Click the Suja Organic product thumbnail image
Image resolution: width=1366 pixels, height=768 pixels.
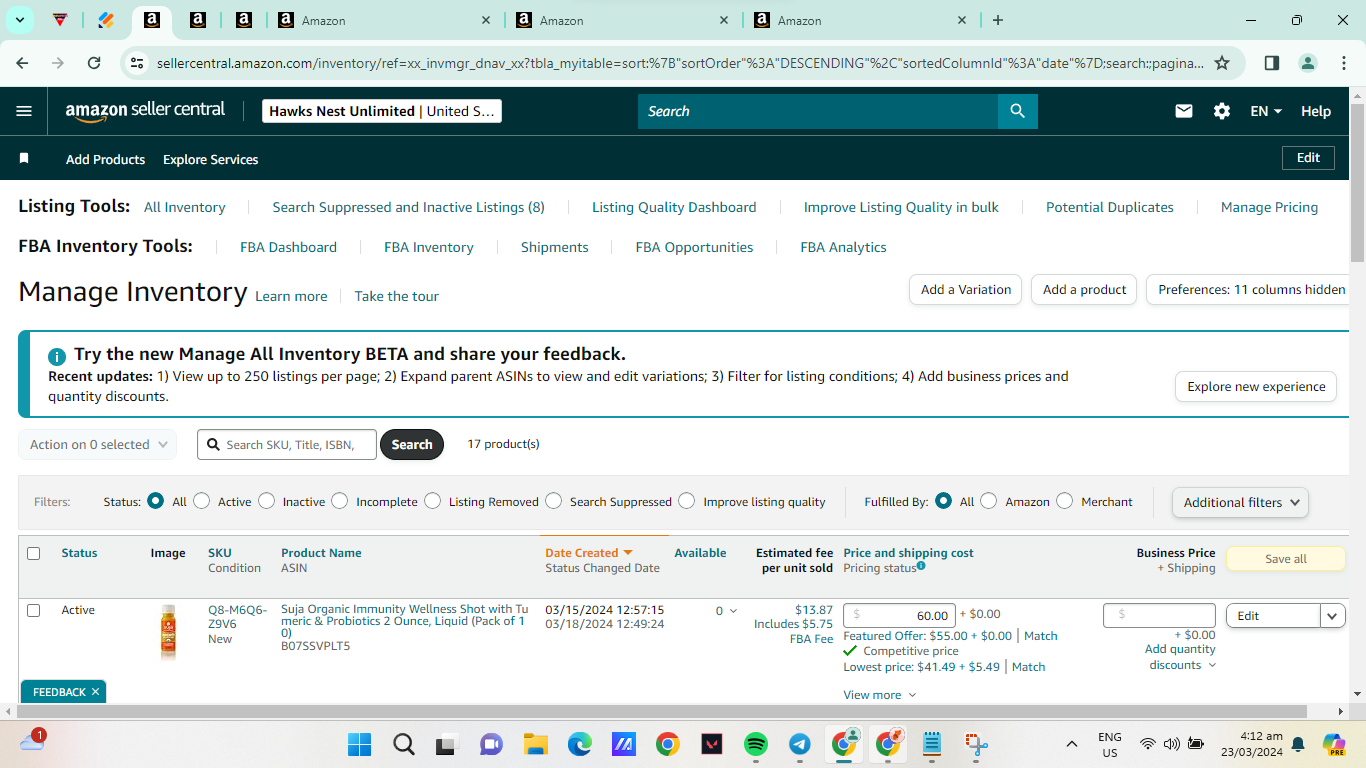168,631
